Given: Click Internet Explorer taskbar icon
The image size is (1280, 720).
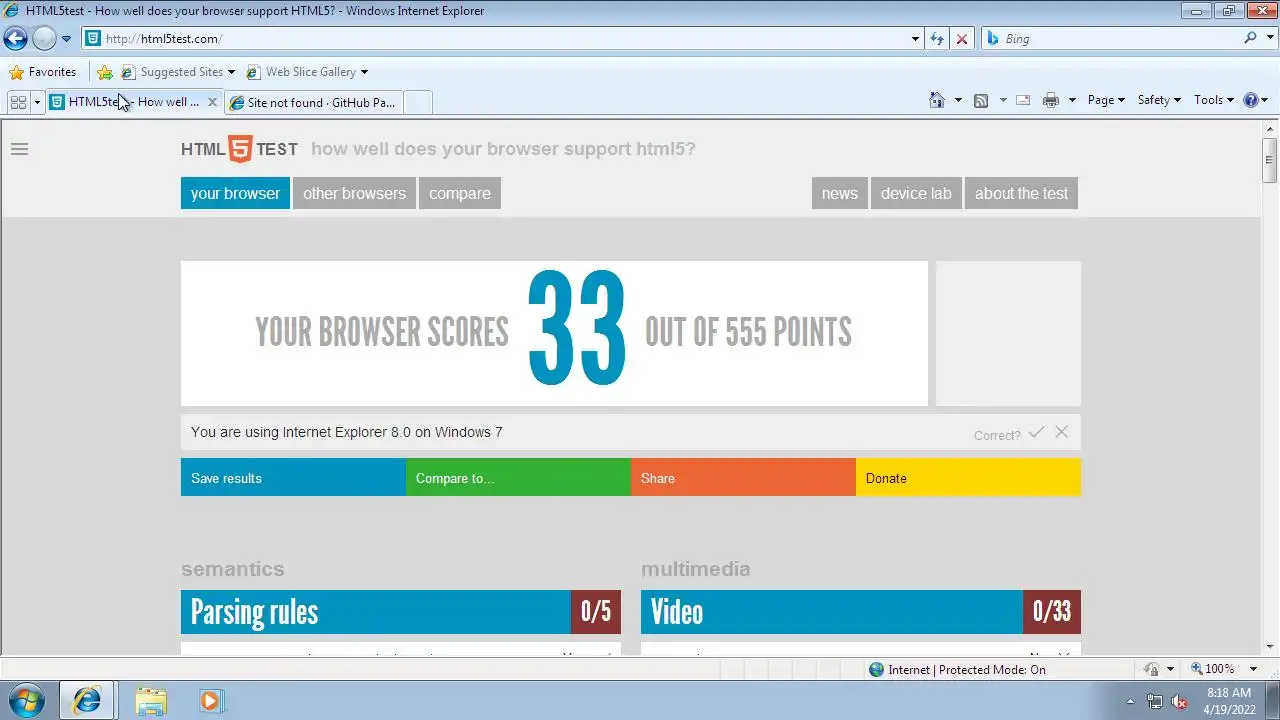Looking at the screenshot, I should click(x=87, y=700).
